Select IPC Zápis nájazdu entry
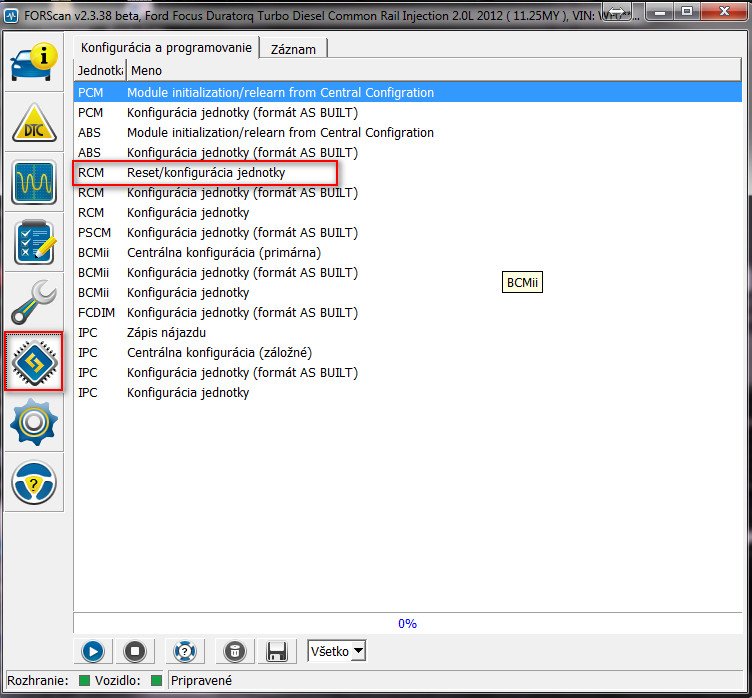This screenshot has width=752, height=698. point(180,333)
